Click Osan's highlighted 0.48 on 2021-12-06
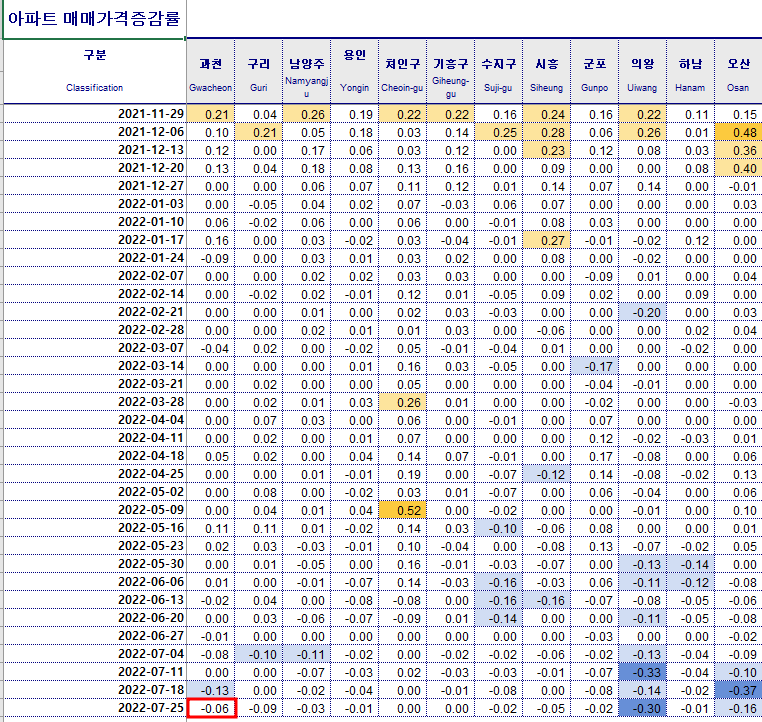This screenshot has width=762, height=722. (x=738, y=132)
